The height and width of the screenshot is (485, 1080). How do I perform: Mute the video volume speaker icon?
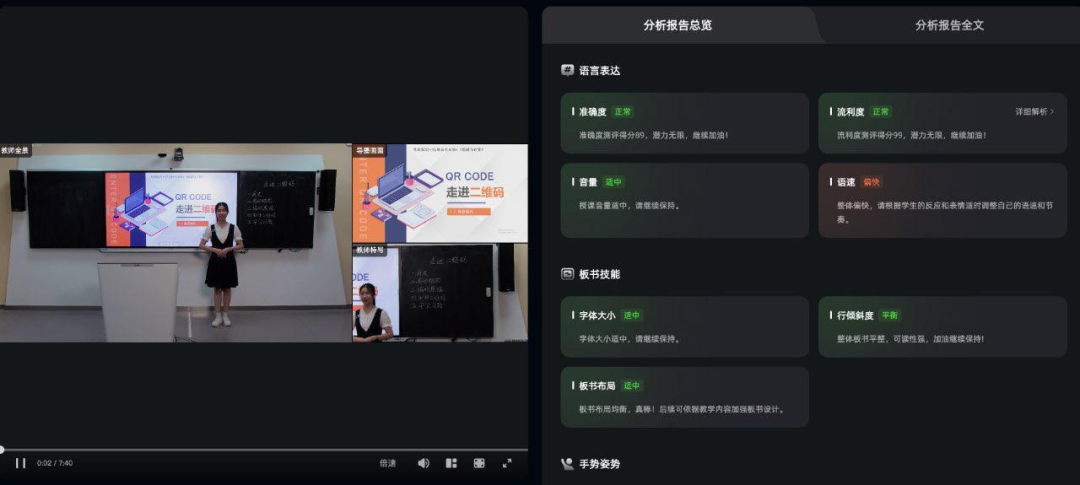[x=424, y=463]
